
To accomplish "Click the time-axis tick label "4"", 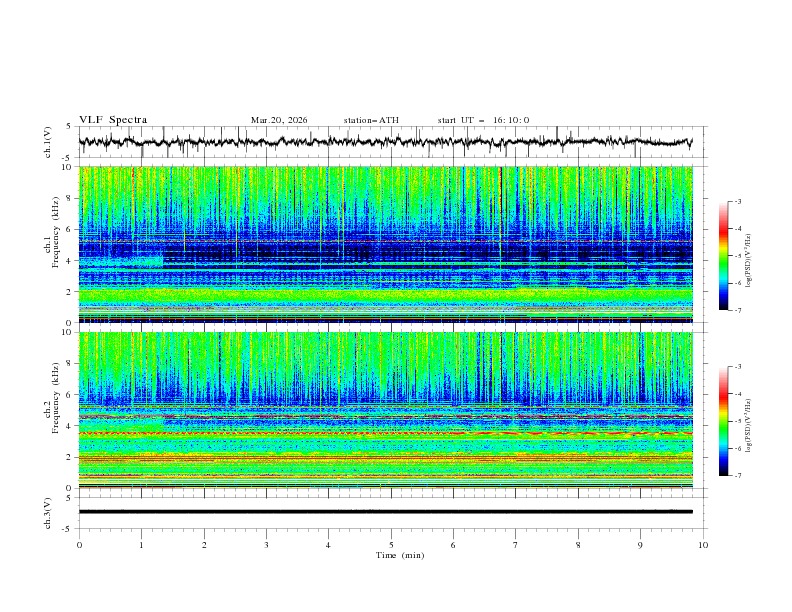I will 328,545.
